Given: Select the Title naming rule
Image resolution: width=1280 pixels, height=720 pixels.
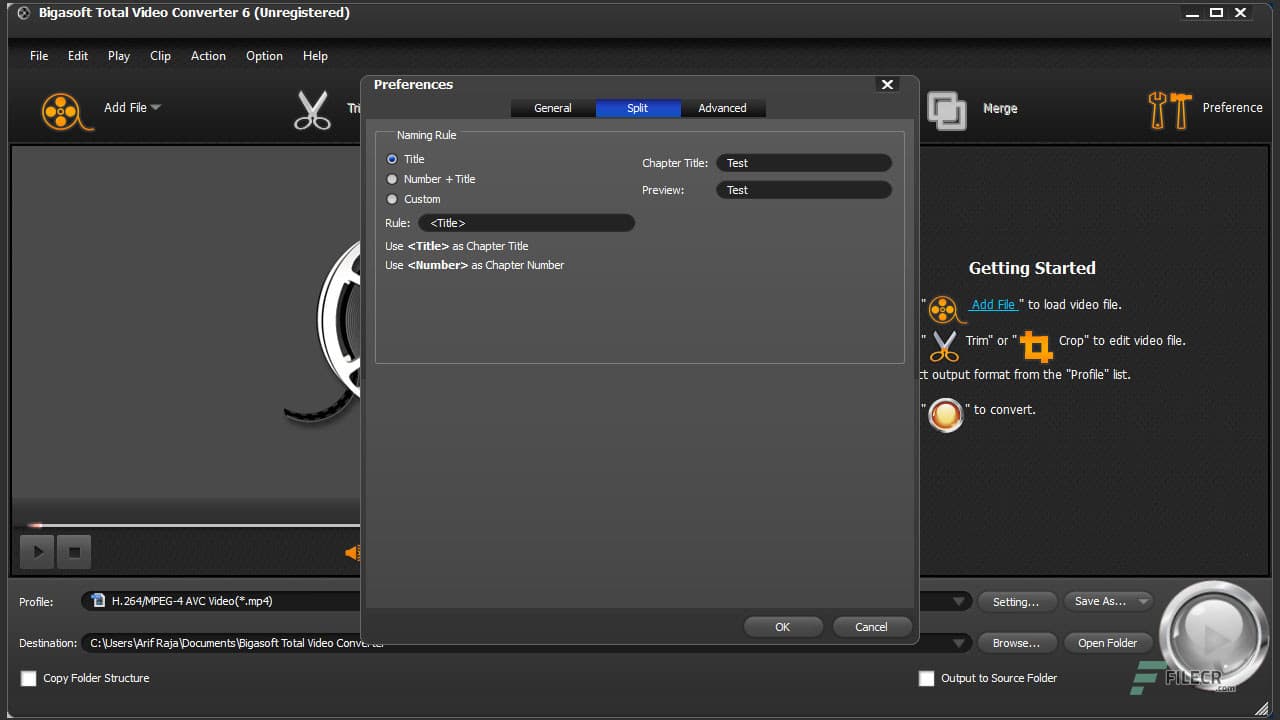Looking at the screenshot, I should [392, 158].
